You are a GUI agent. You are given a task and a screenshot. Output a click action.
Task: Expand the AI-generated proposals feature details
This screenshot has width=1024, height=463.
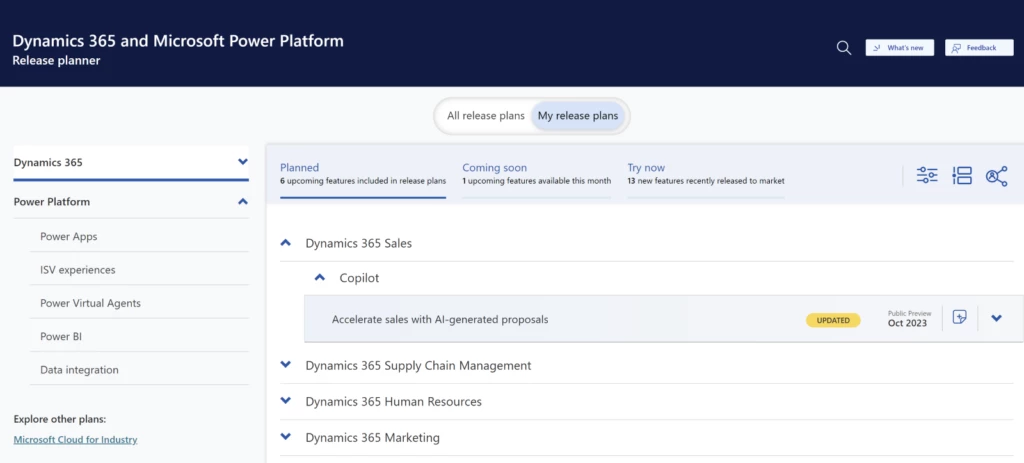[996, 319]
